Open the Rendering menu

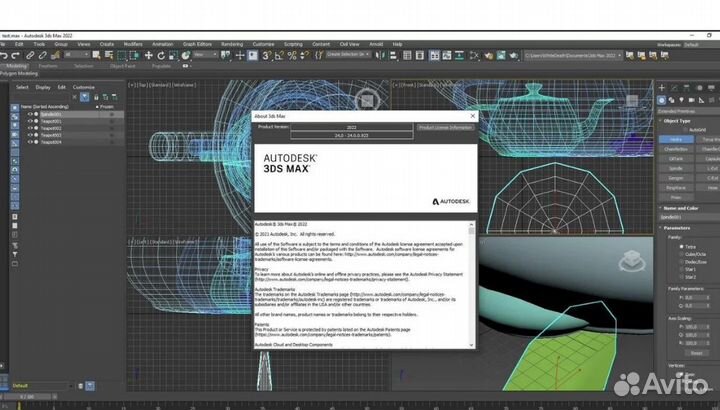(x=232, y=44)
